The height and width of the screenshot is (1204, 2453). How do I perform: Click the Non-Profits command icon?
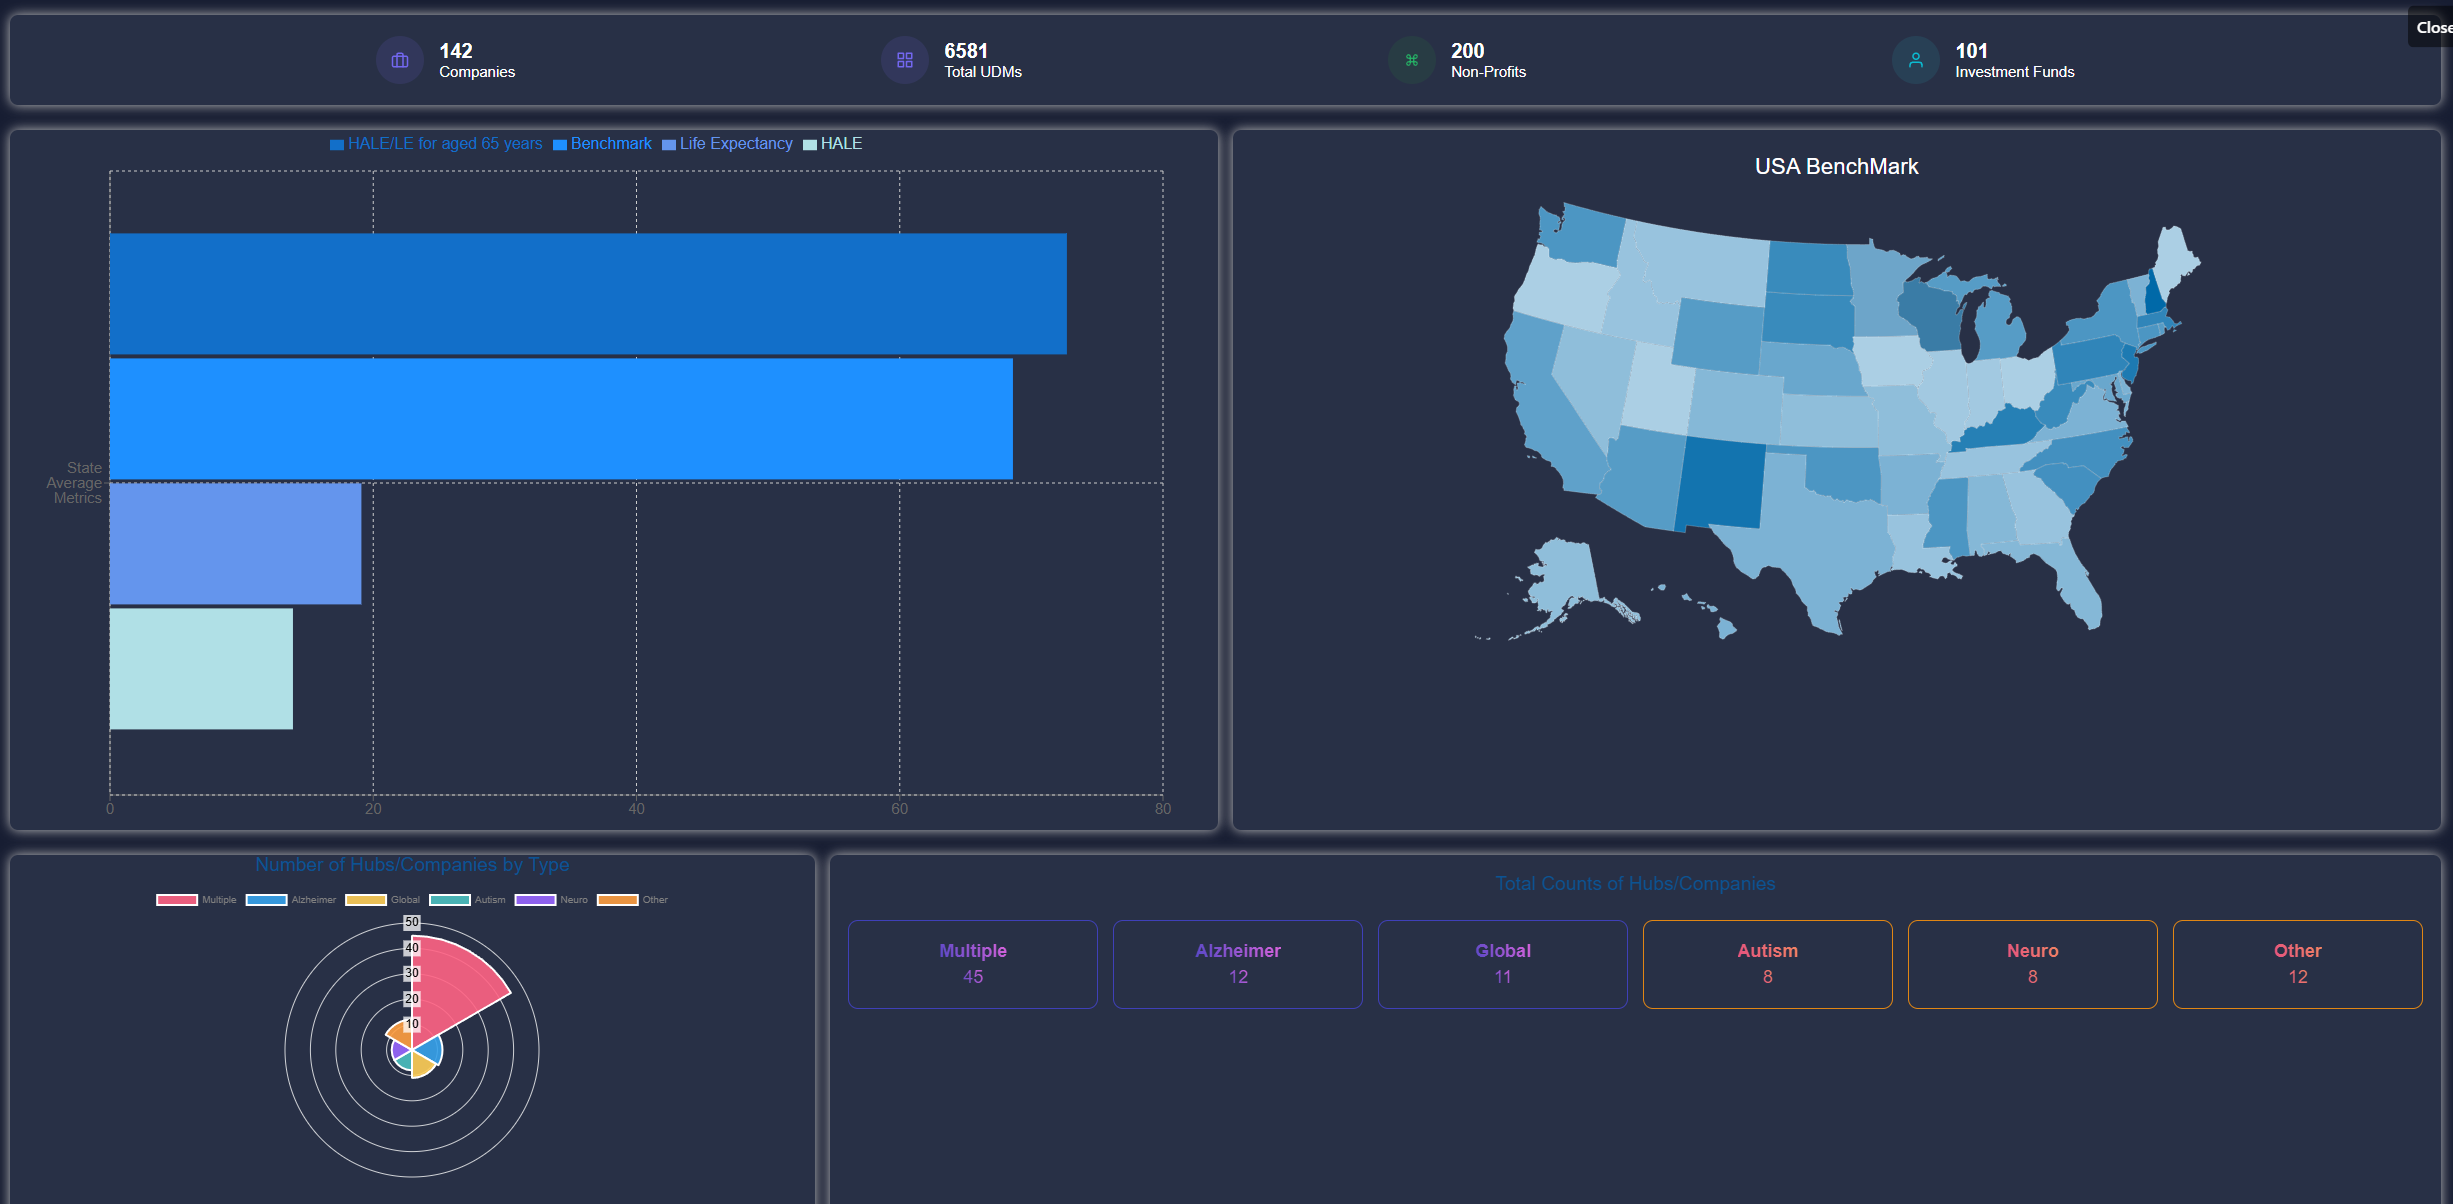[1412, 61]
